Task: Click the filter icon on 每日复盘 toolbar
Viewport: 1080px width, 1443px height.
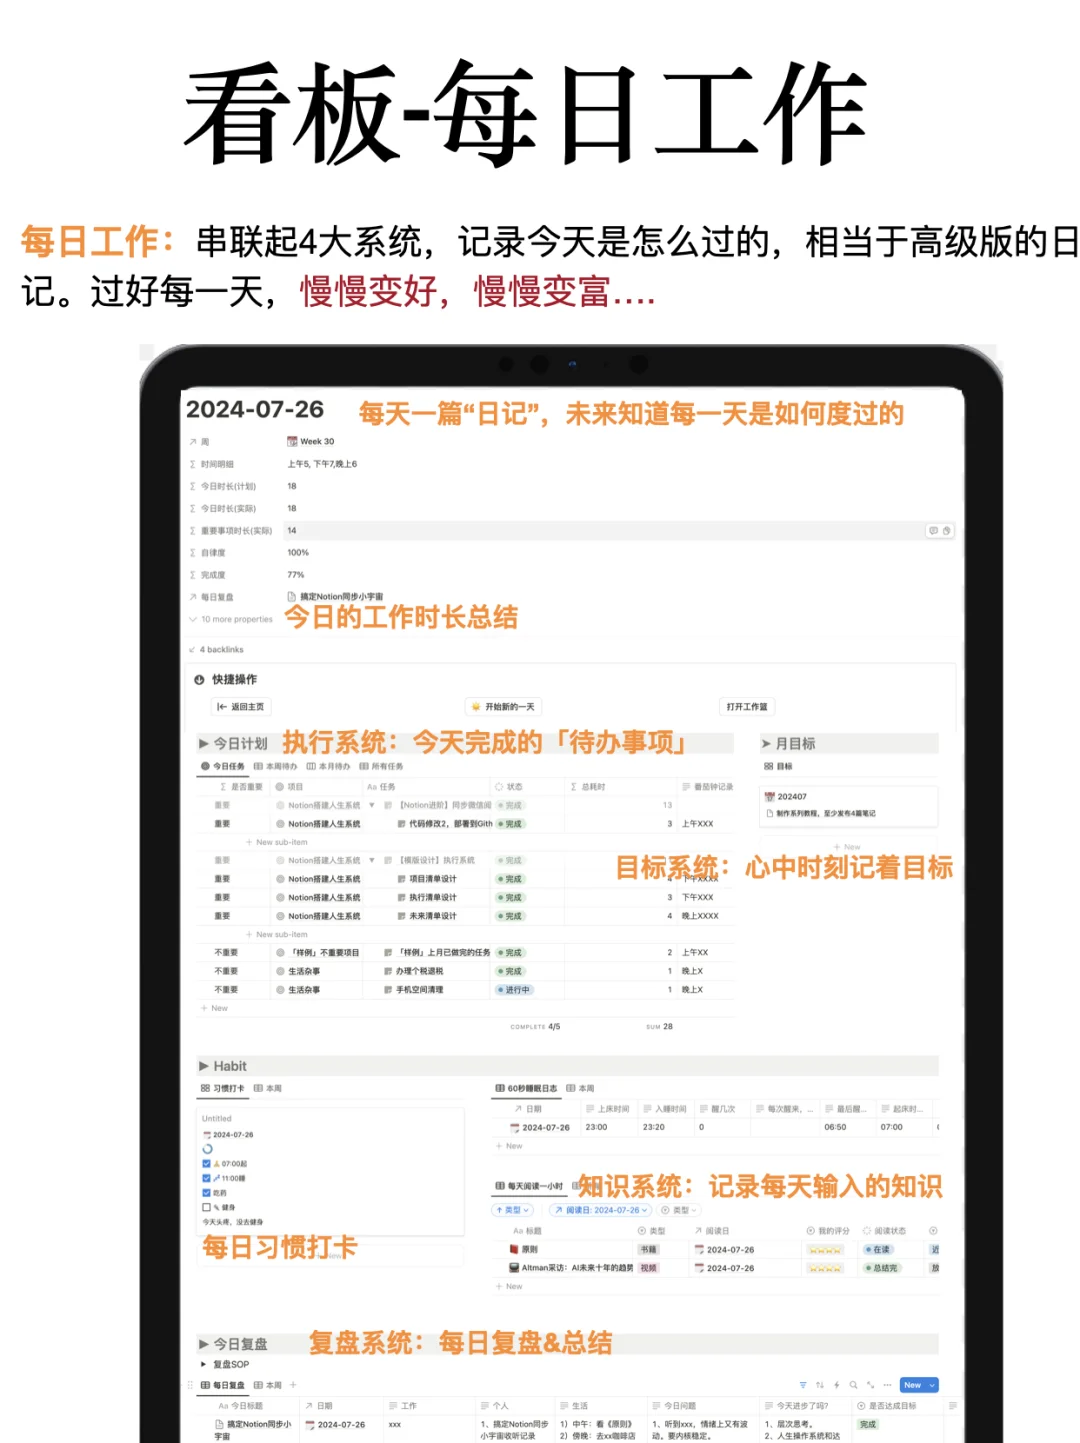Action: (x=804, y=1384)
